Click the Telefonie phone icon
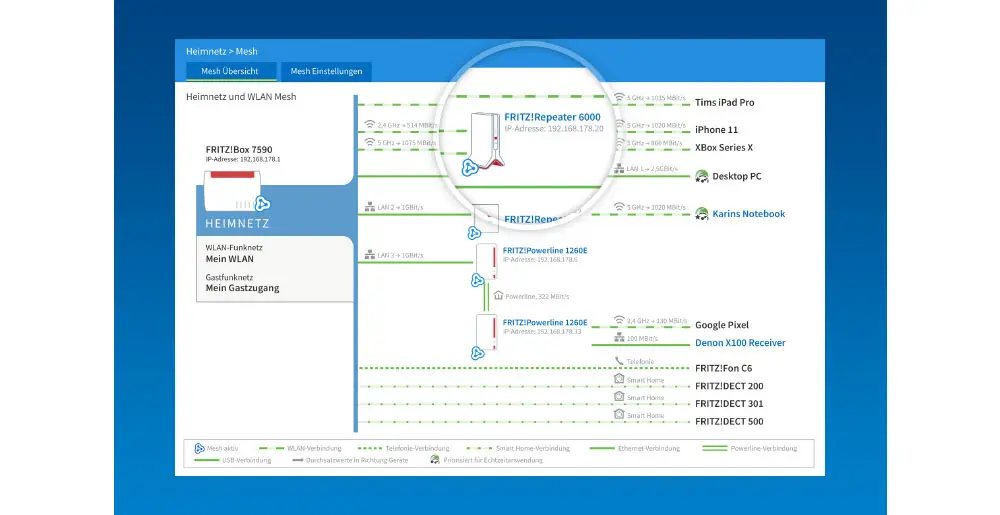 coord(619,361)
